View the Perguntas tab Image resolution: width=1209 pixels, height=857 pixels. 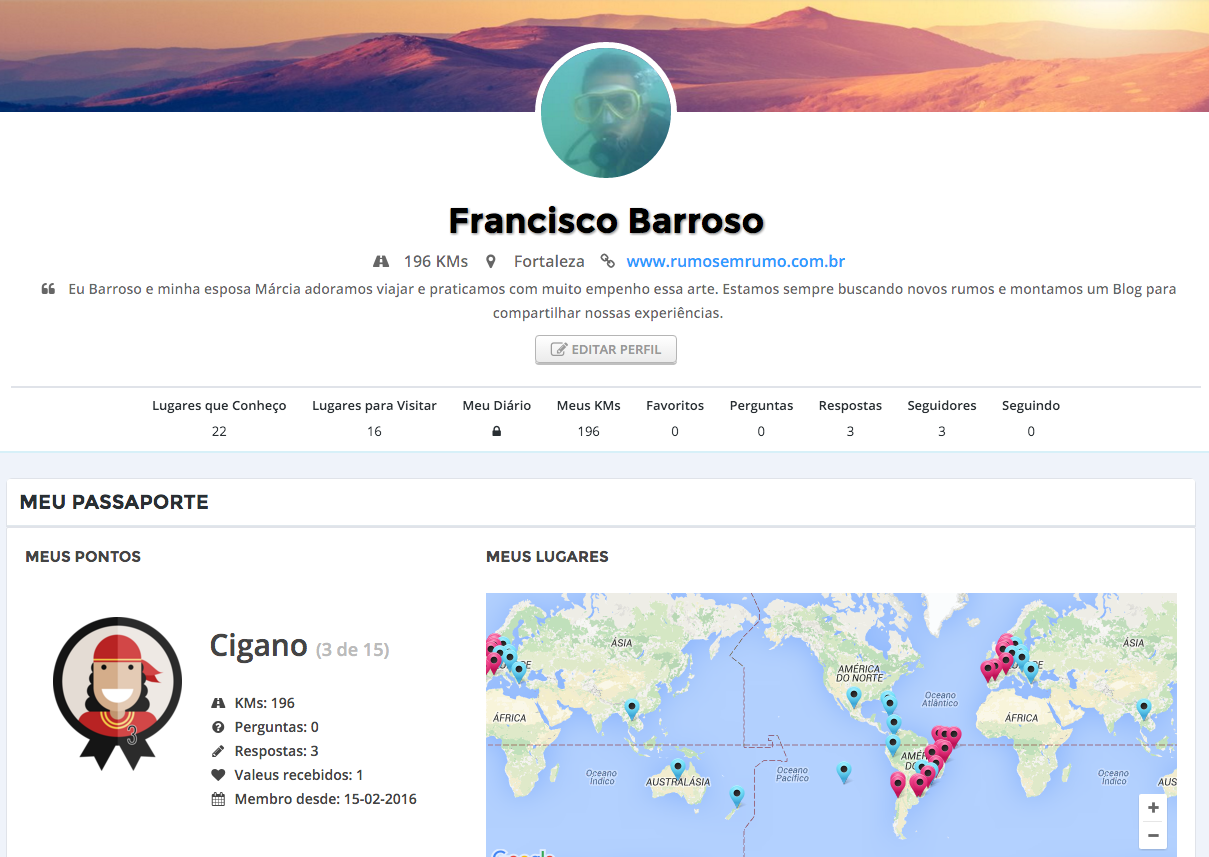pos(761,406)
